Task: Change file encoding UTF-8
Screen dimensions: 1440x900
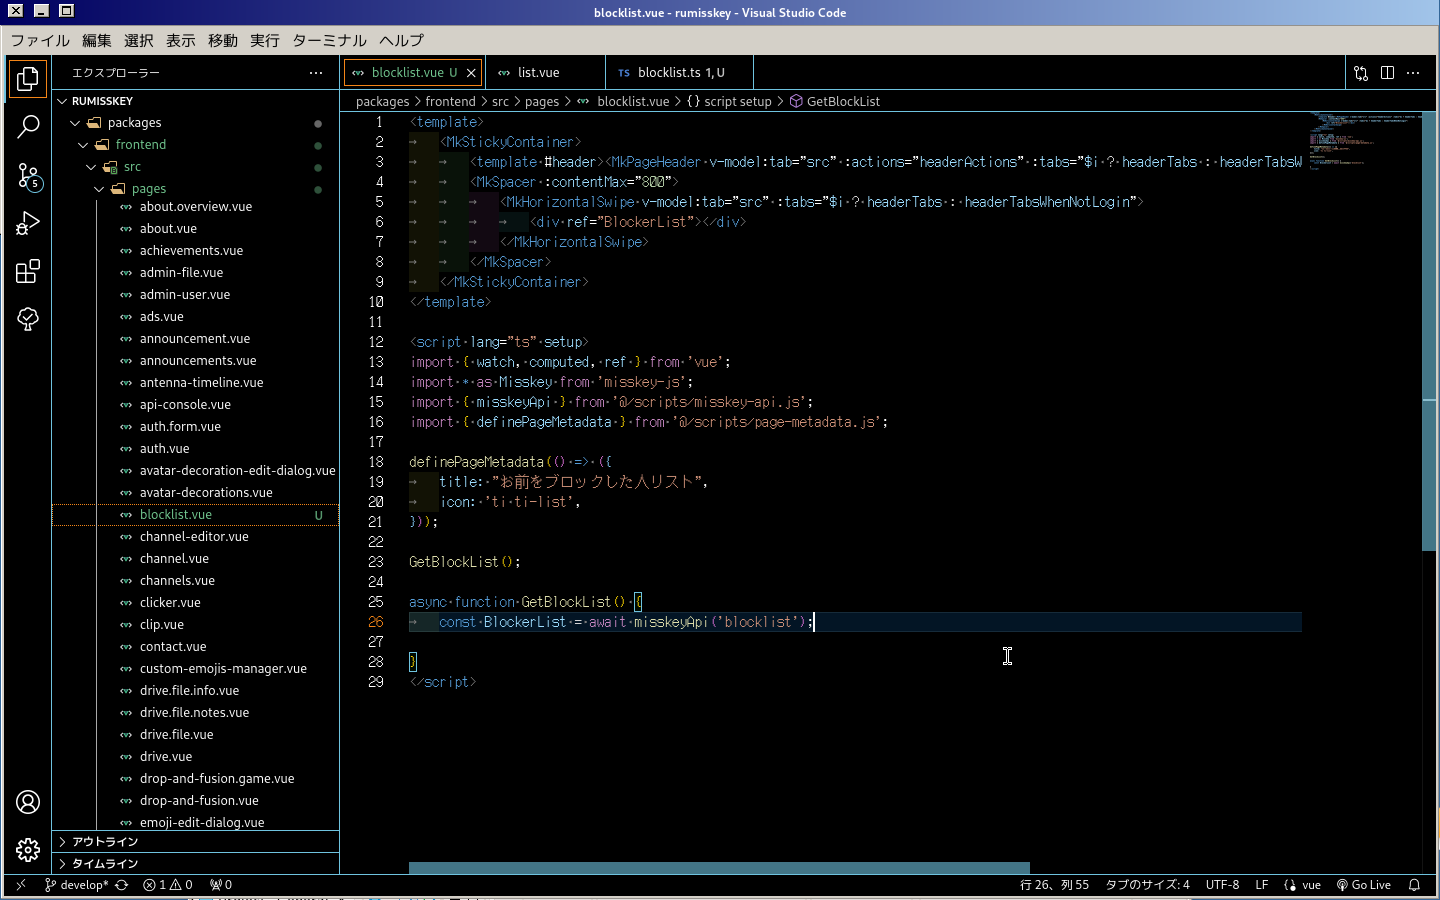Action: coord(1222,885)
